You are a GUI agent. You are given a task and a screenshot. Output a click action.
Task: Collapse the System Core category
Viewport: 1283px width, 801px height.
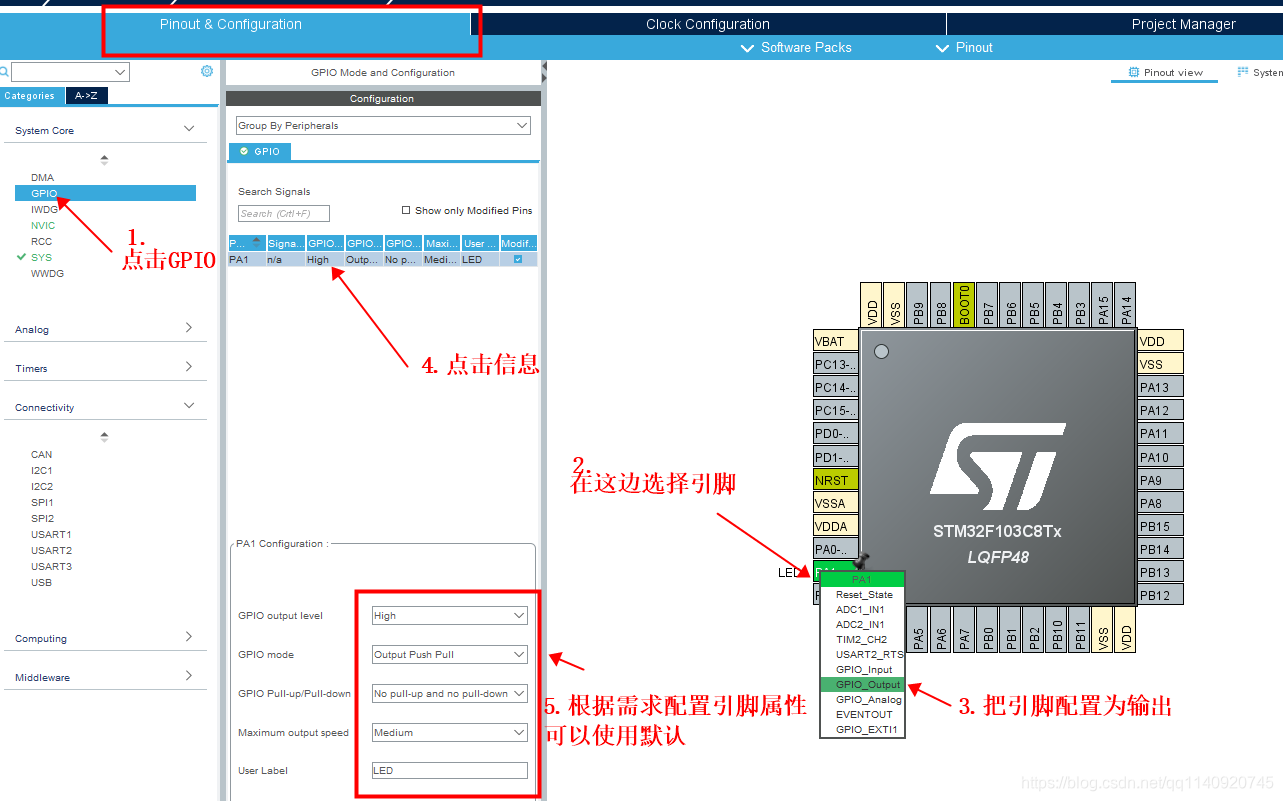pos(189,129)
